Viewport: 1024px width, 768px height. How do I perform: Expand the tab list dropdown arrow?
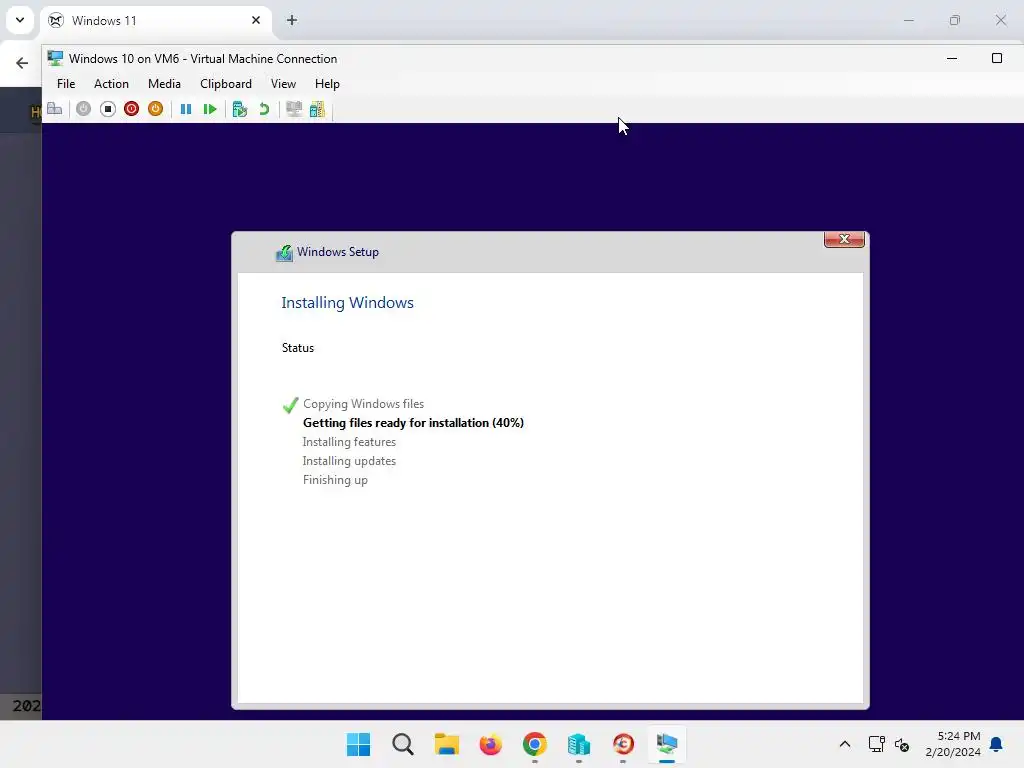tap(20, 20)
